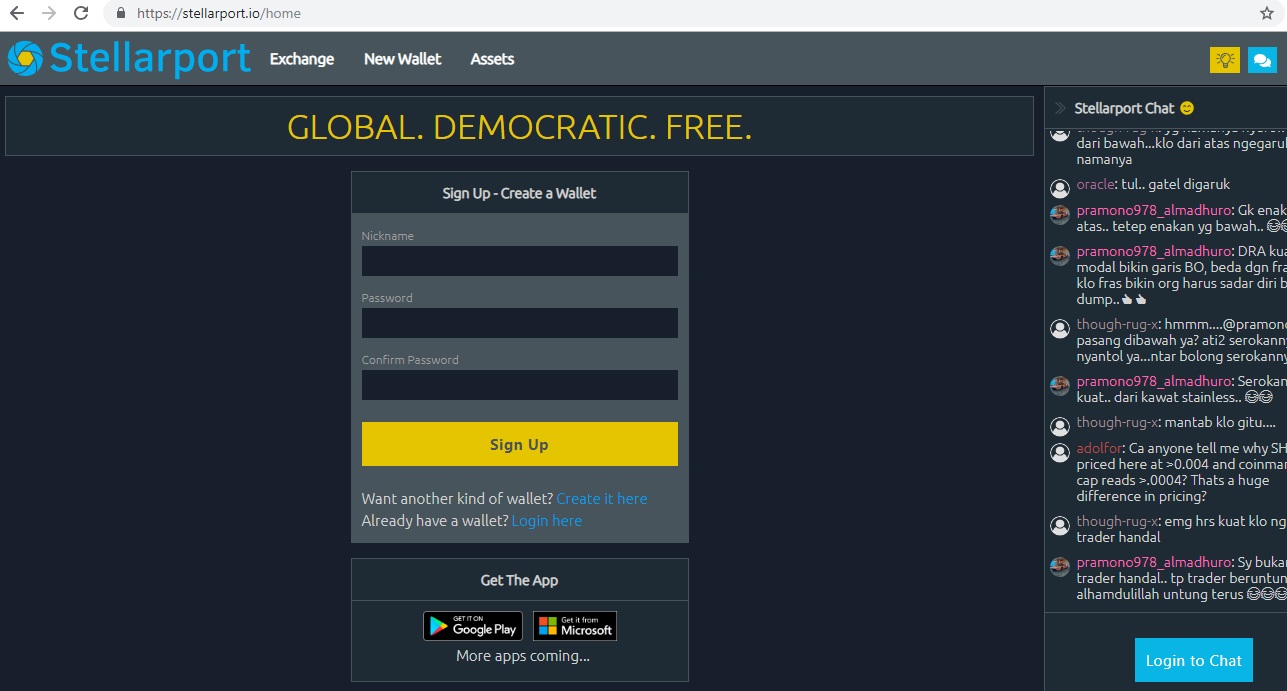Click oracle's chat avatar icon
1287x691 pixels.
click(x=1060, y=187)
